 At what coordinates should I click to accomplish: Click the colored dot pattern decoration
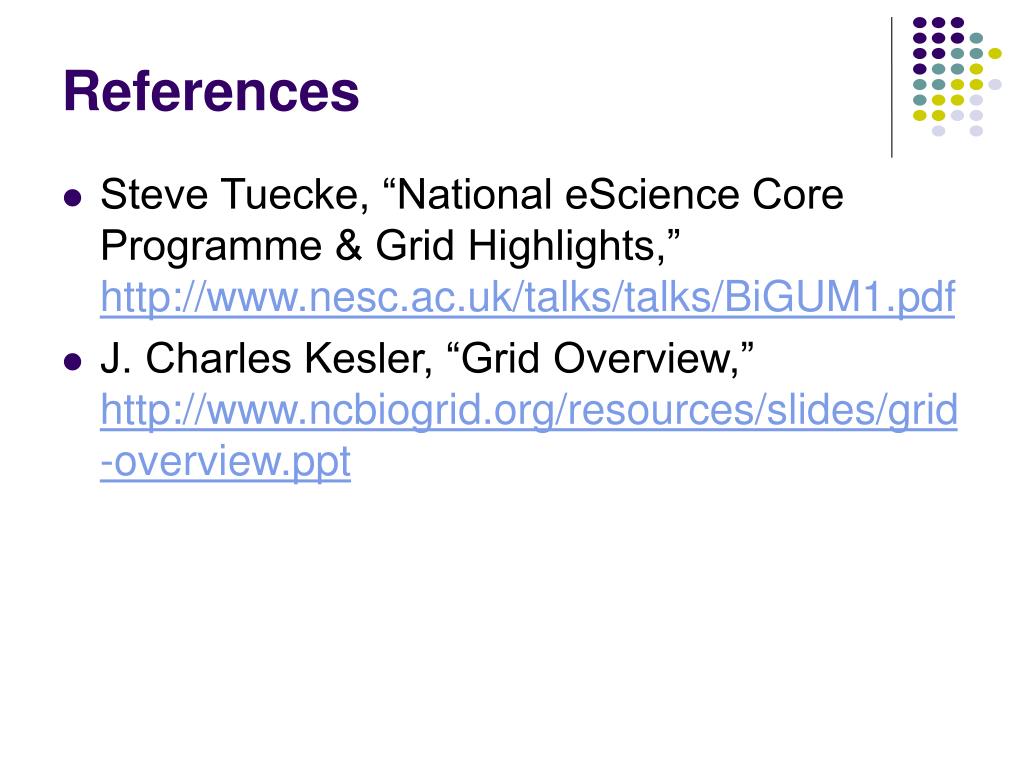pyautogui.click(x=957, y=76)
